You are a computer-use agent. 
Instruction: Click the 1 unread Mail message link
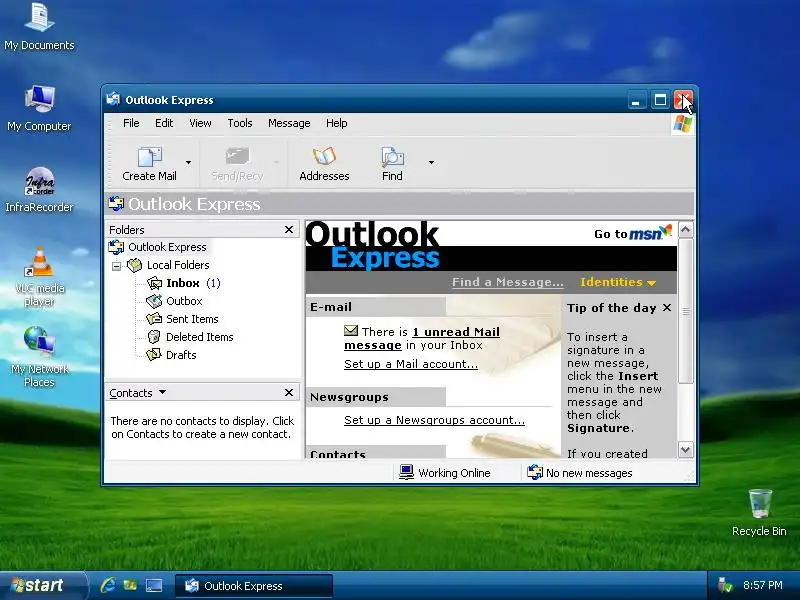tap(422, 338)
